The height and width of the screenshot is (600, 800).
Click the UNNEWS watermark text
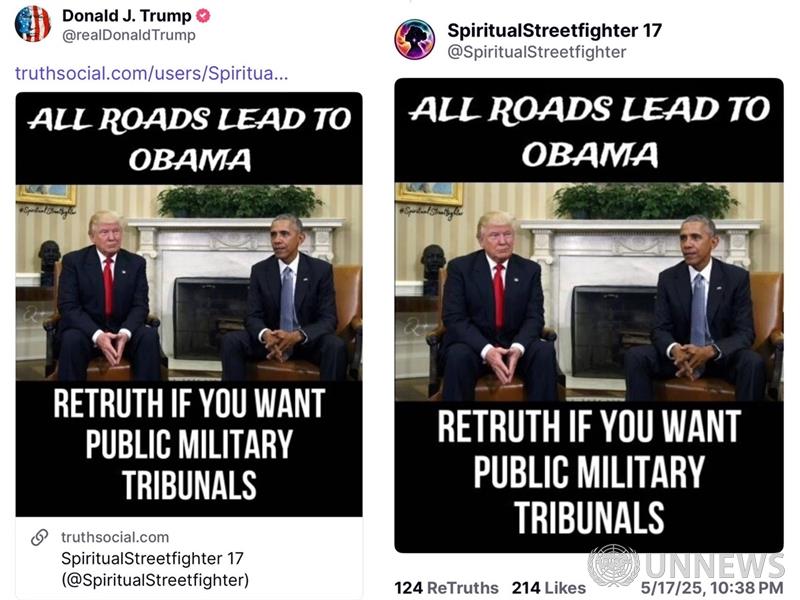click(x=714, y=565)
